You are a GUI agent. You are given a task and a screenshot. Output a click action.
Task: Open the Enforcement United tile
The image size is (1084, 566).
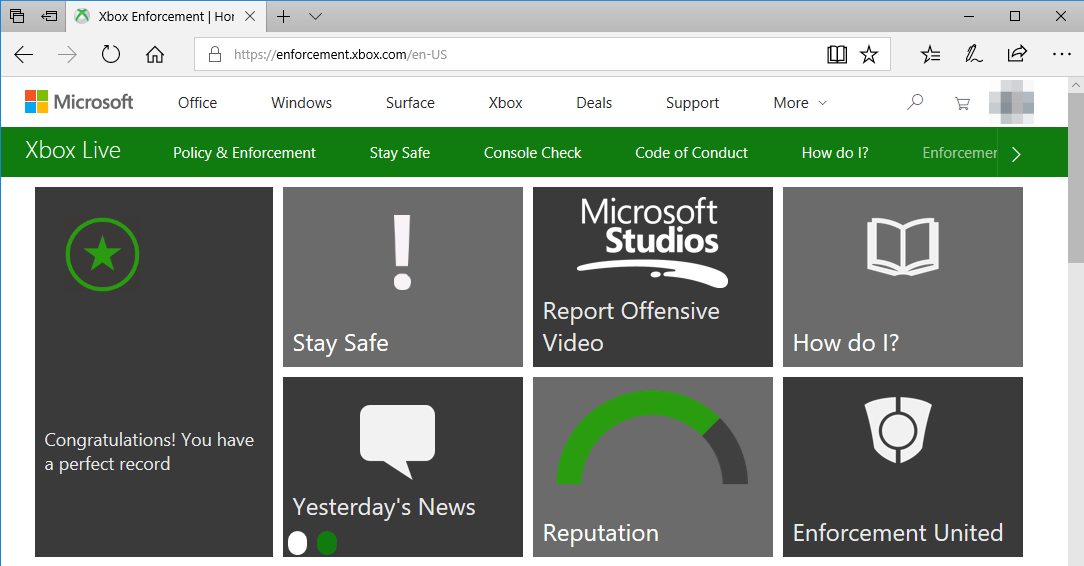tap(903, 467)
